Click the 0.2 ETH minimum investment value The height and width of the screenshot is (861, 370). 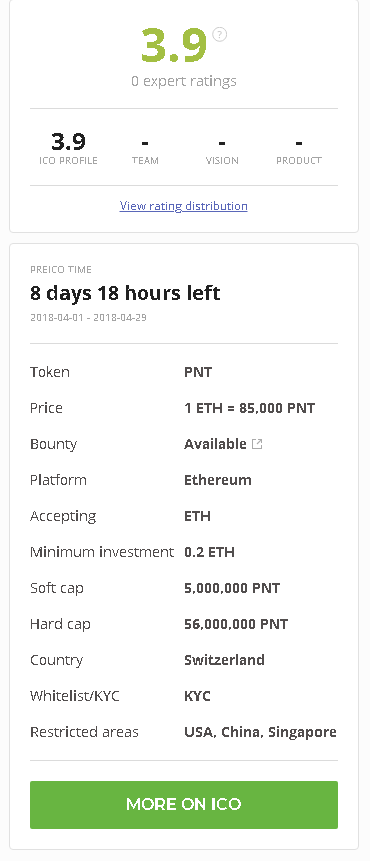point(209,552)
